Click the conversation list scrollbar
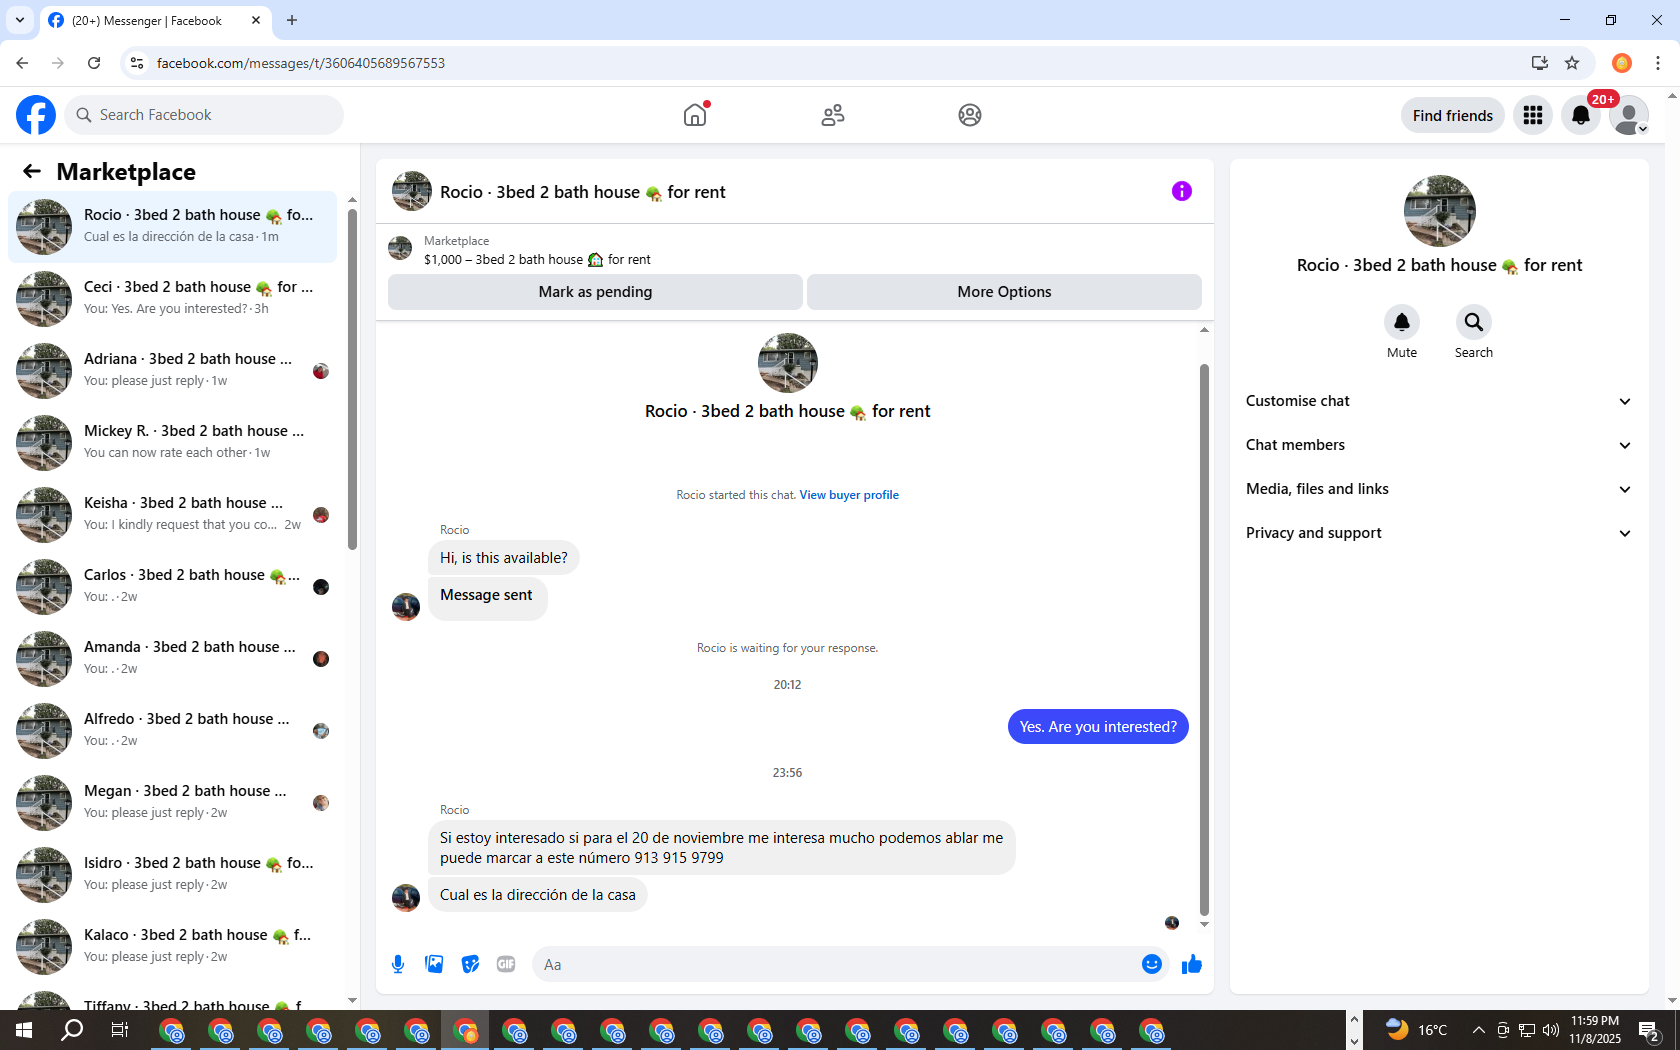This screenshot has width=1680, height=1050. pos(352,380)
